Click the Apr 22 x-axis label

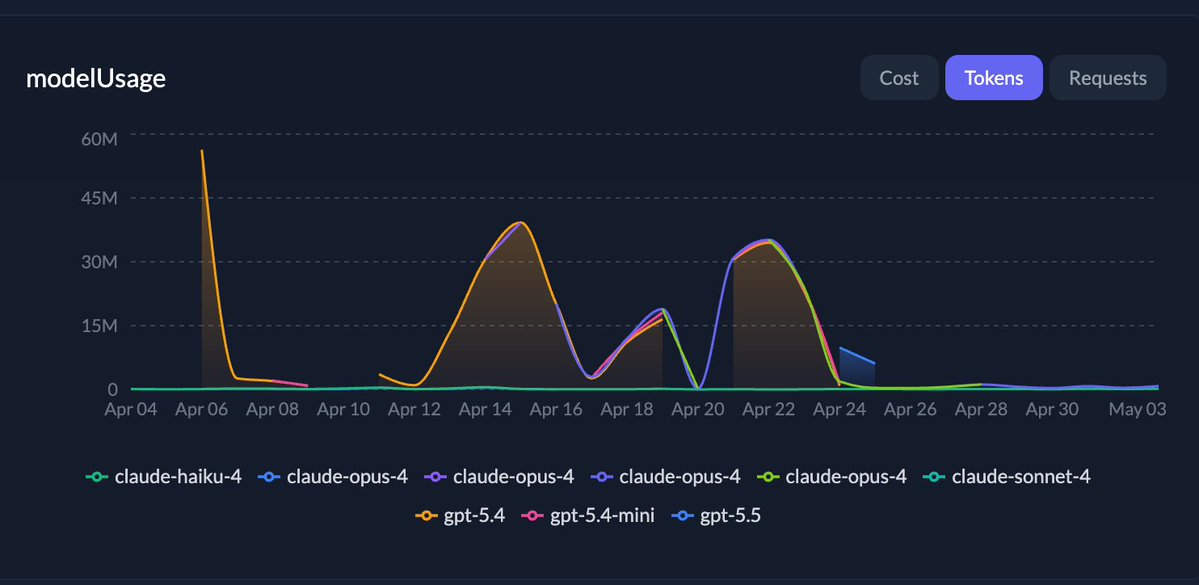[768, 410]
